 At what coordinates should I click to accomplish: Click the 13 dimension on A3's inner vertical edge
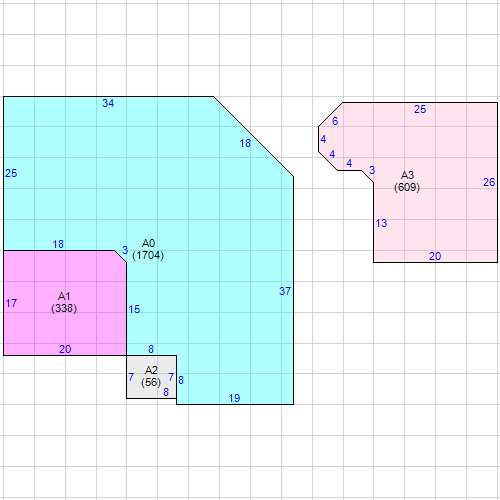click(381, 223)
